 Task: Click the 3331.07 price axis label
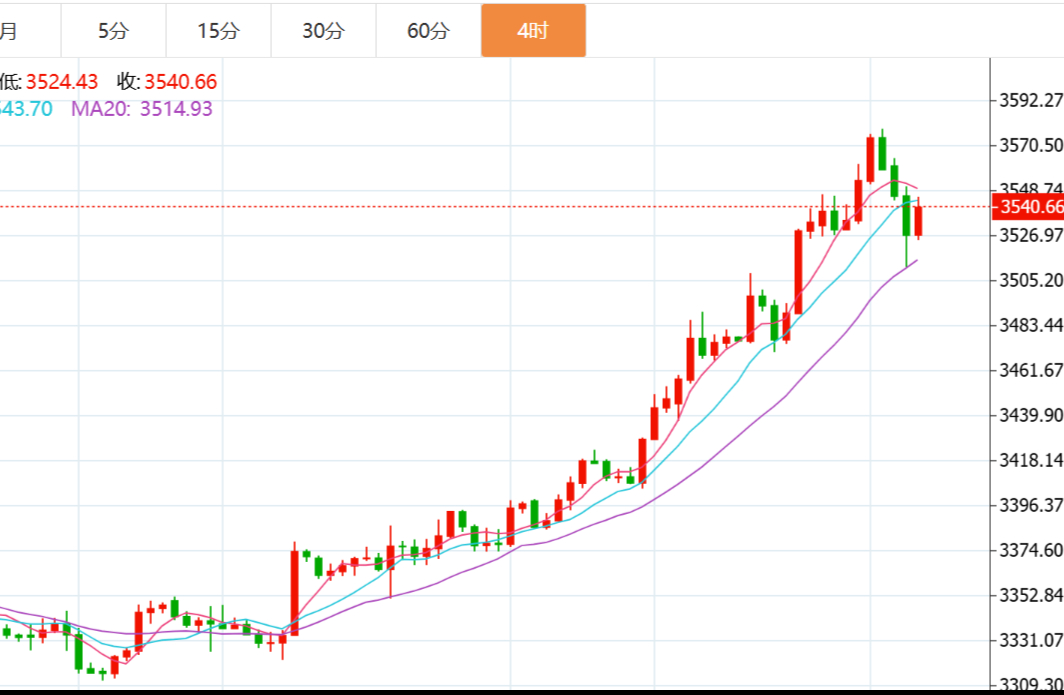pos(1031,640)
